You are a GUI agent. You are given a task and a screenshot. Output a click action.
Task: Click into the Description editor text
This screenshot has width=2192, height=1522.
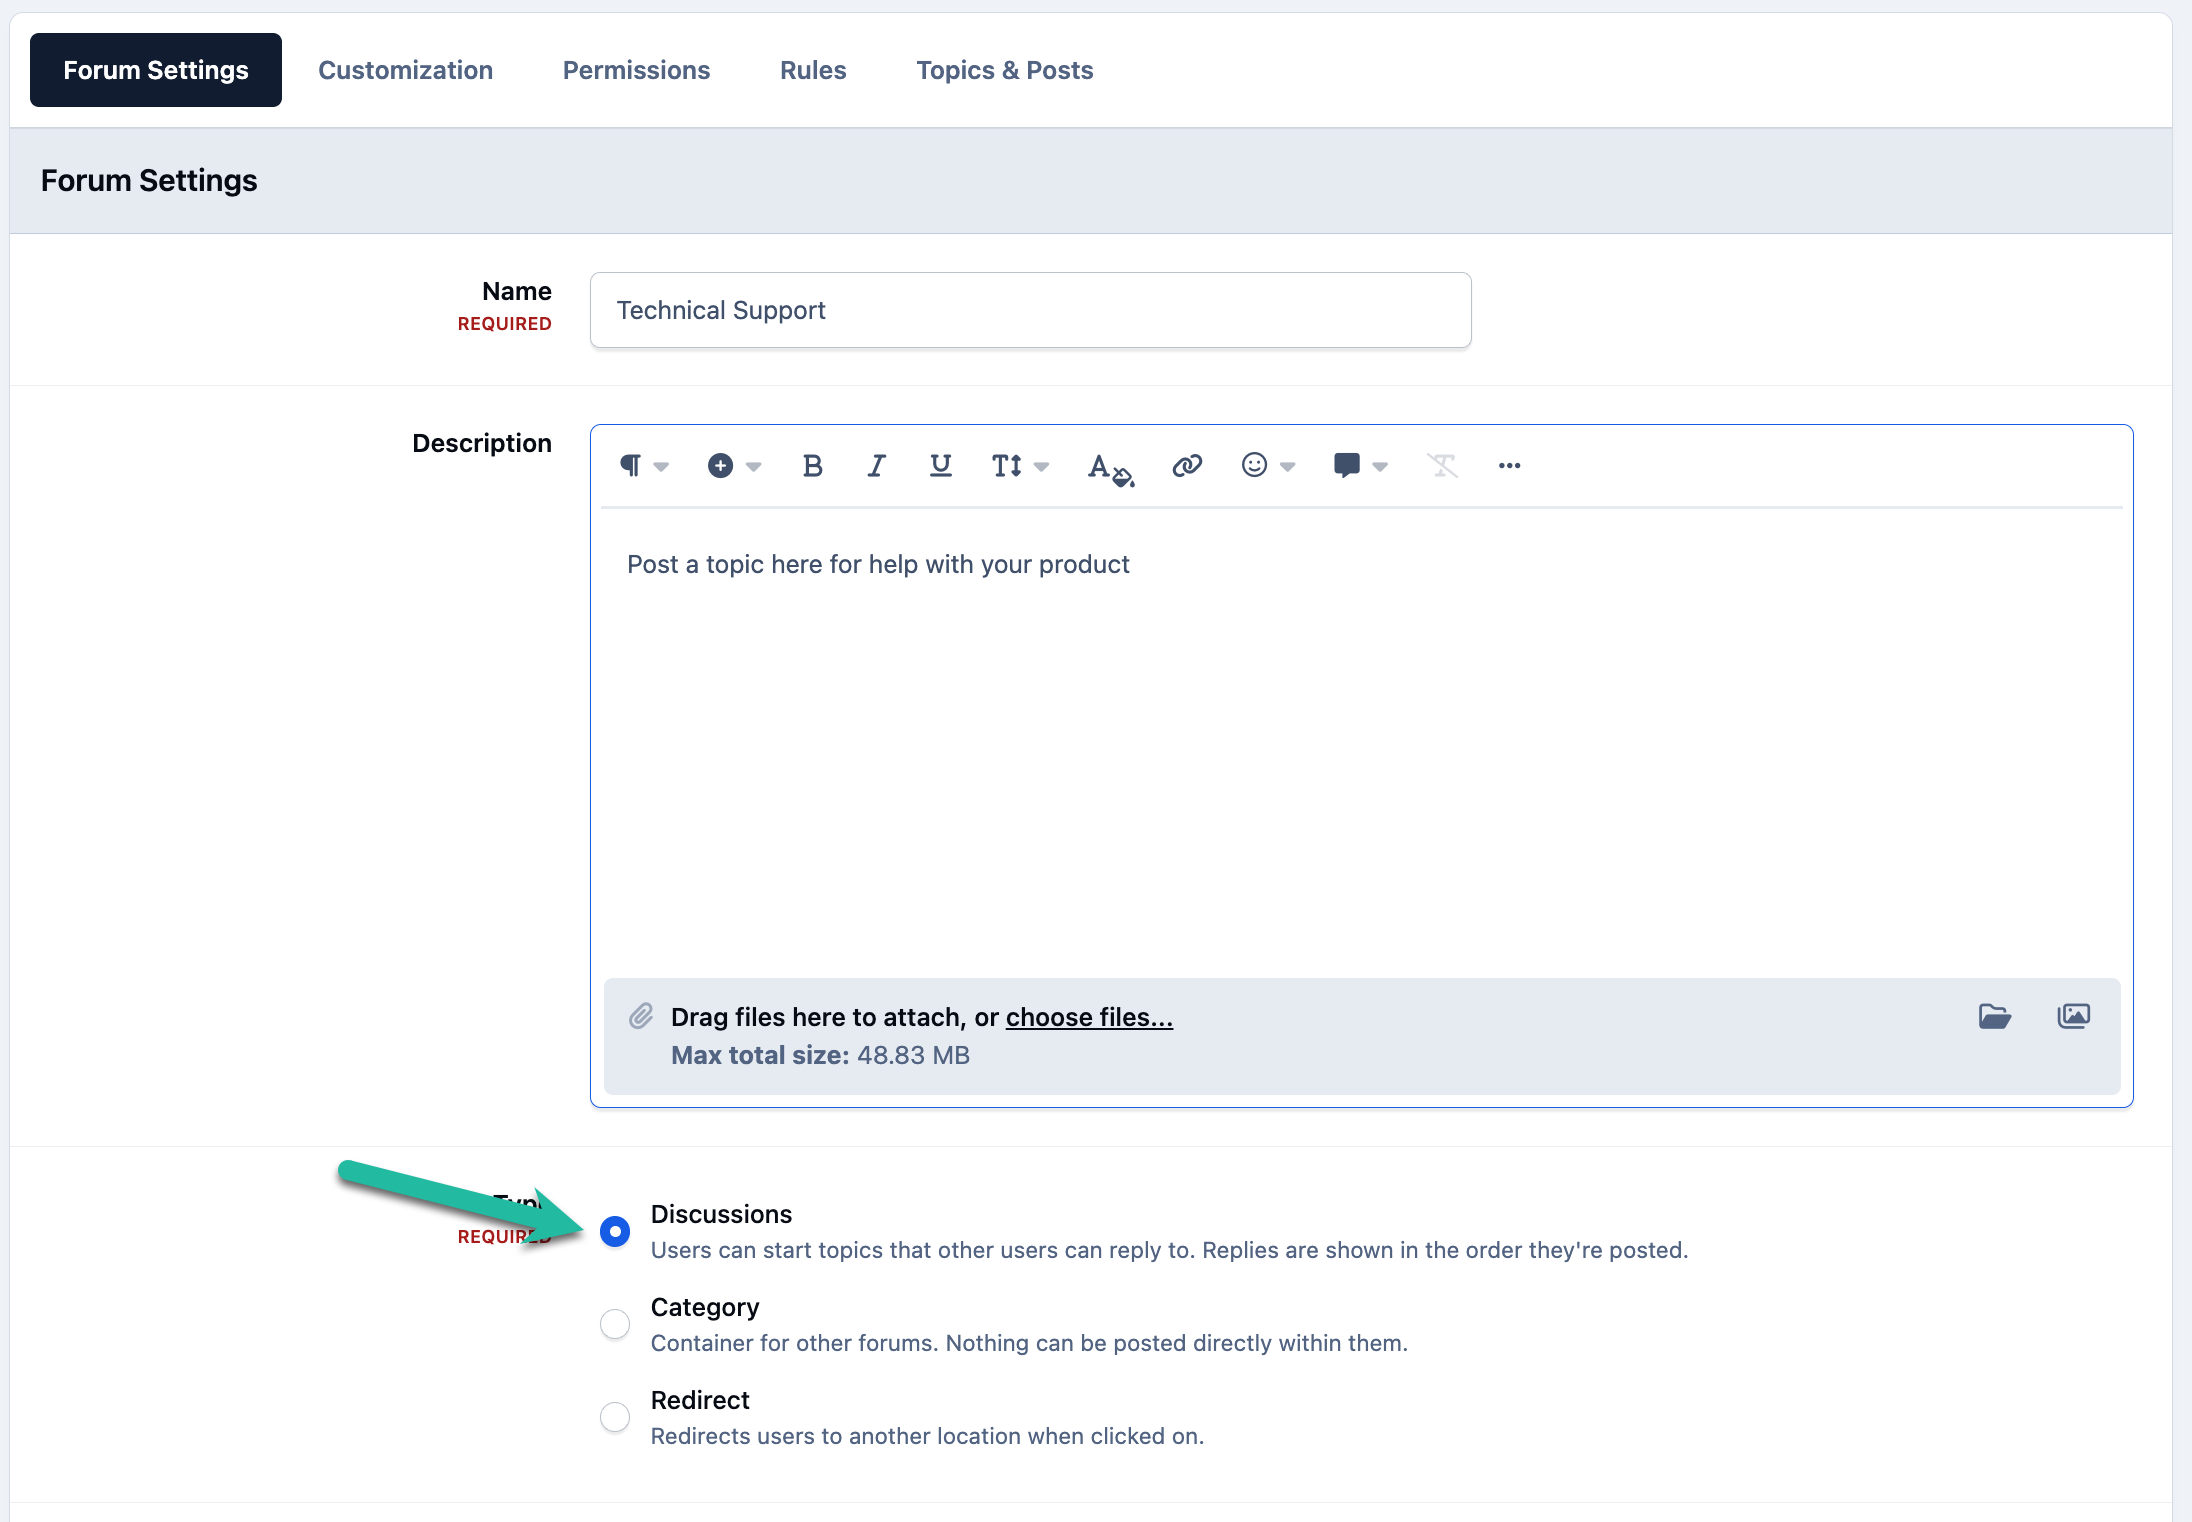coord(878,564)
